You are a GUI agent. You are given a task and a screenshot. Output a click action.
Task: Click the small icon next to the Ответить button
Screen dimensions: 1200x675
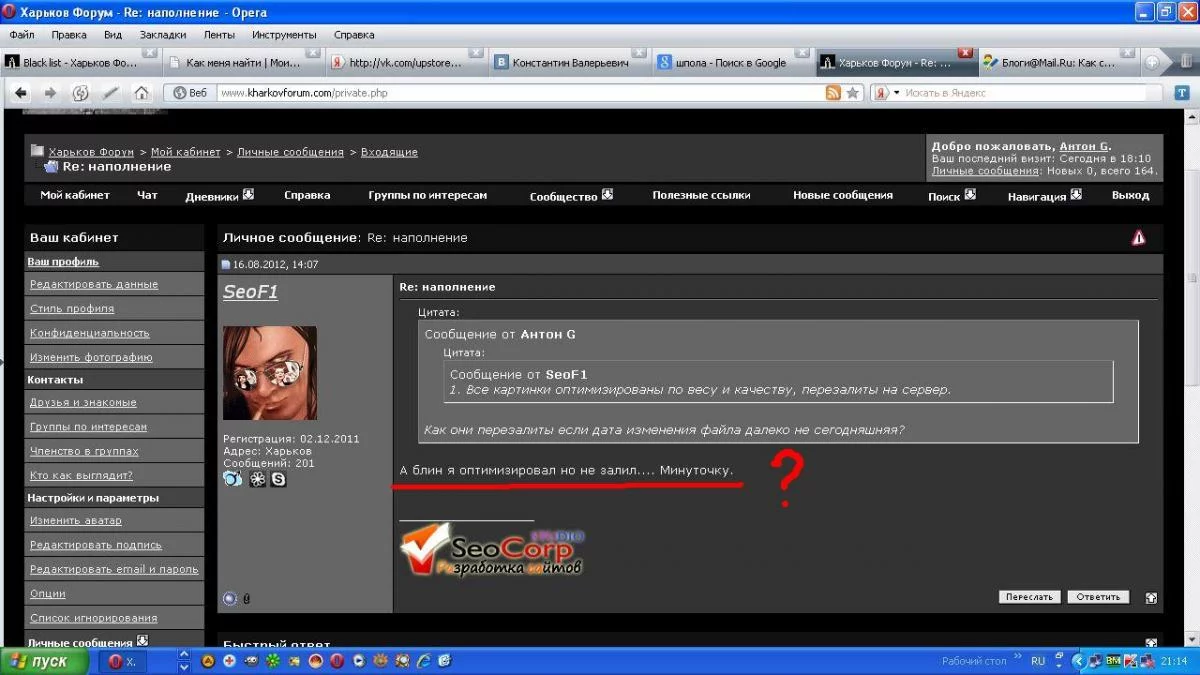click(1151, 598)
